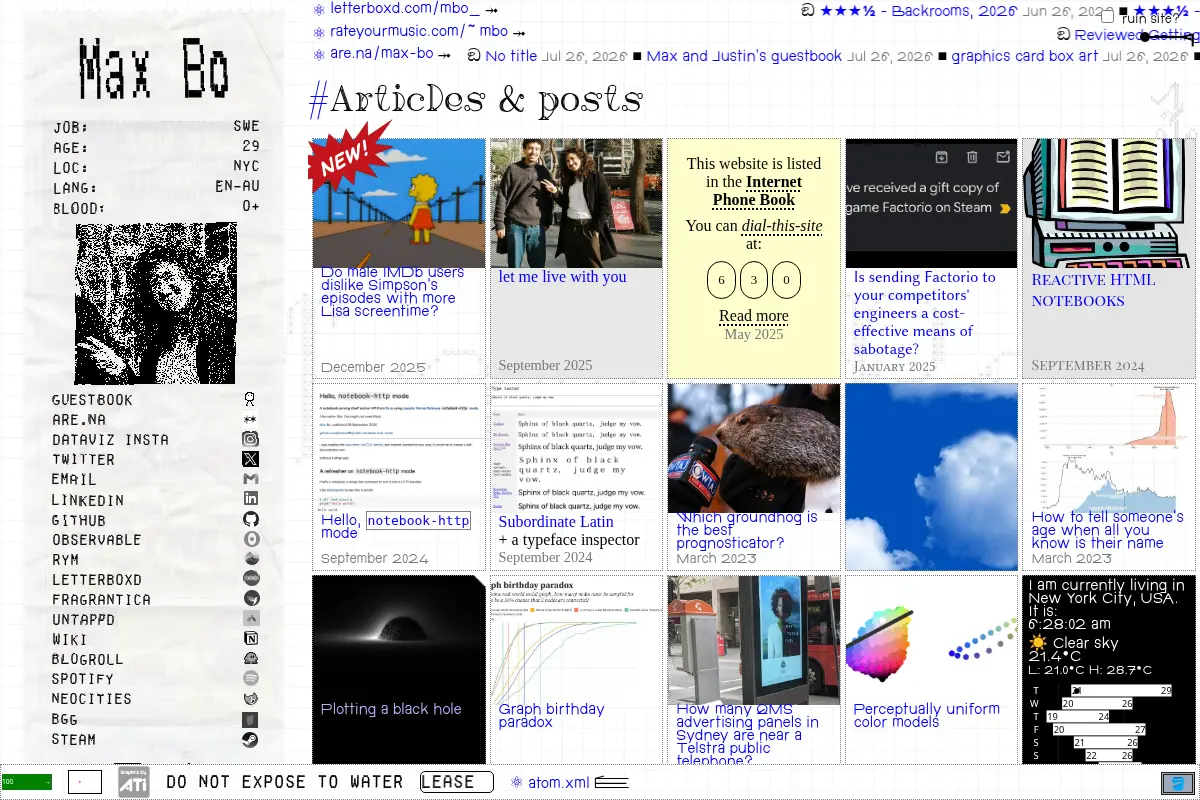Open the blue sky clouds post thumbnail
The width and height of the screenshot is (1200, 800).
[932, 477]
